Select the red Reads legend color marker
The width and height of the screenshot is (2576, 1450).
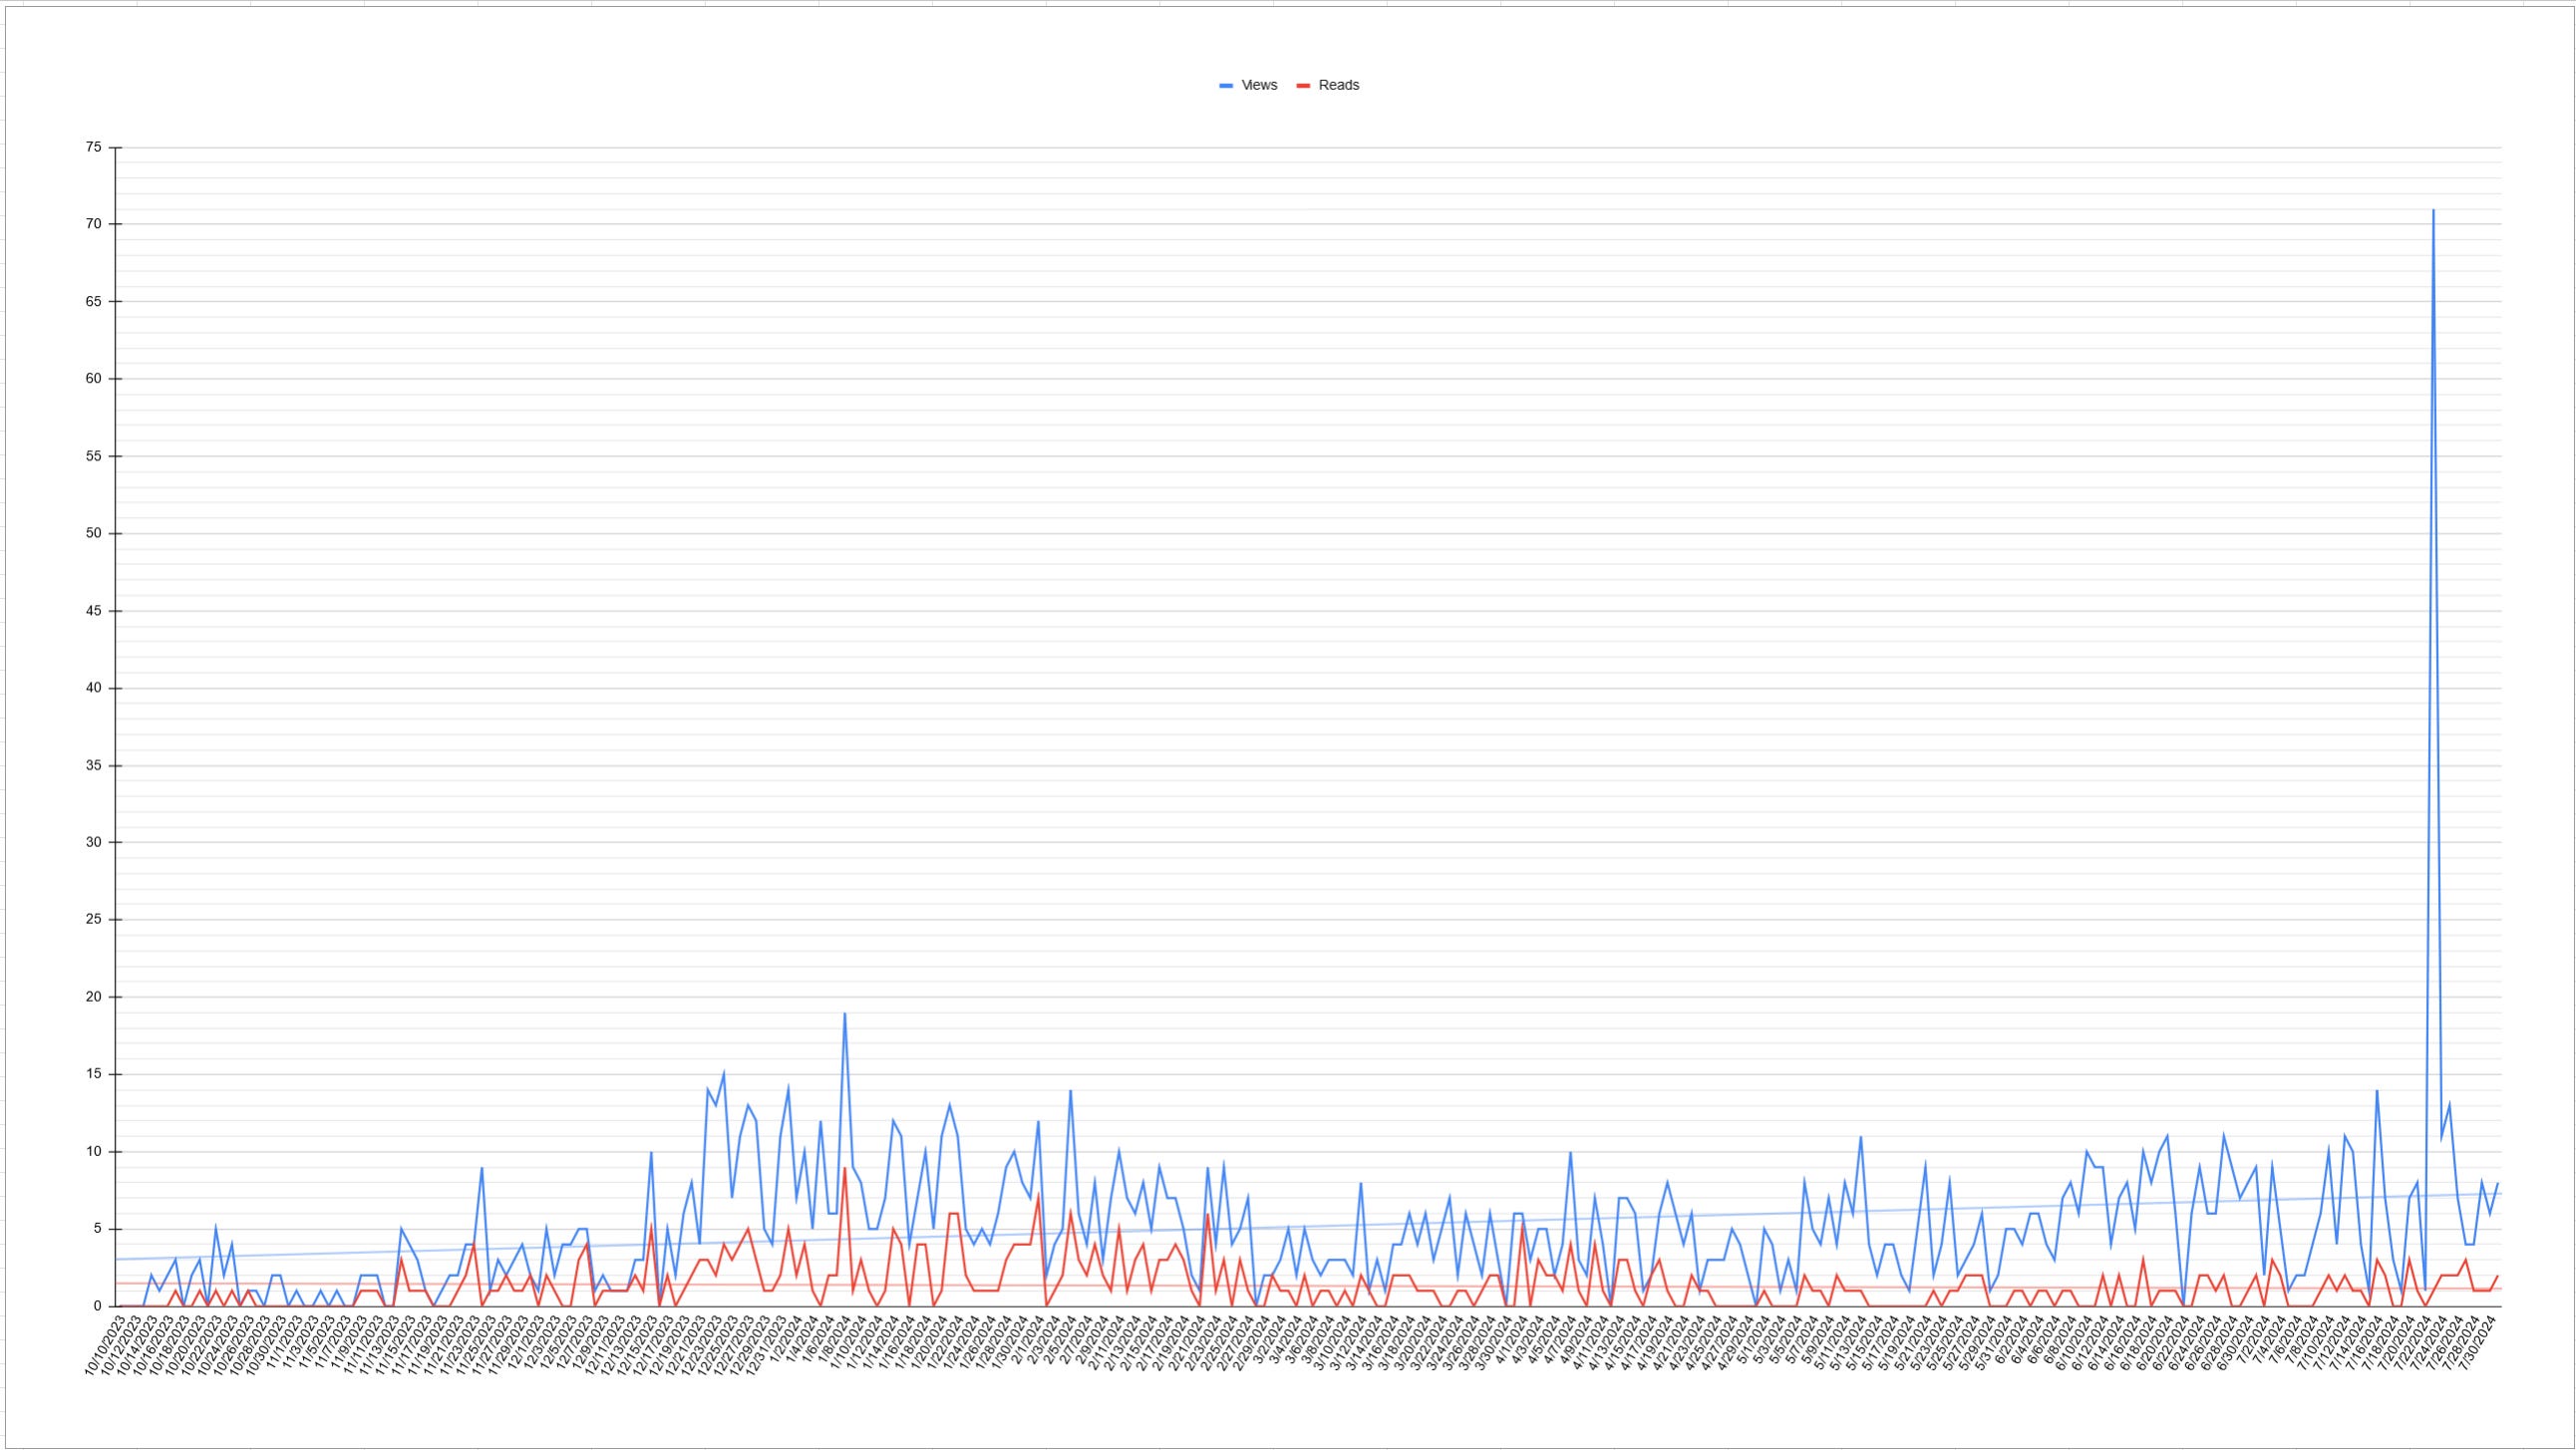(x=1303, y=86)
